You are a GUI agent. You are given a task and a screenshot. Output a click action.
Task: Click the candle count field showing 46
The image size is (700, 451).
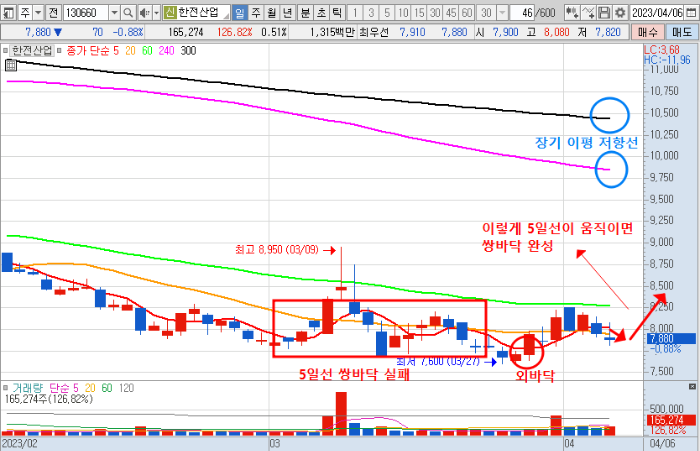coord(521,13)
